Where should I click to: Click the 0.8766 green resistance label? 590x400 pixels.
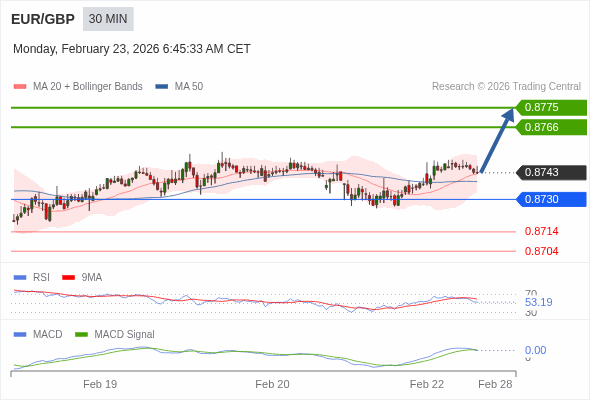point(551,127)
